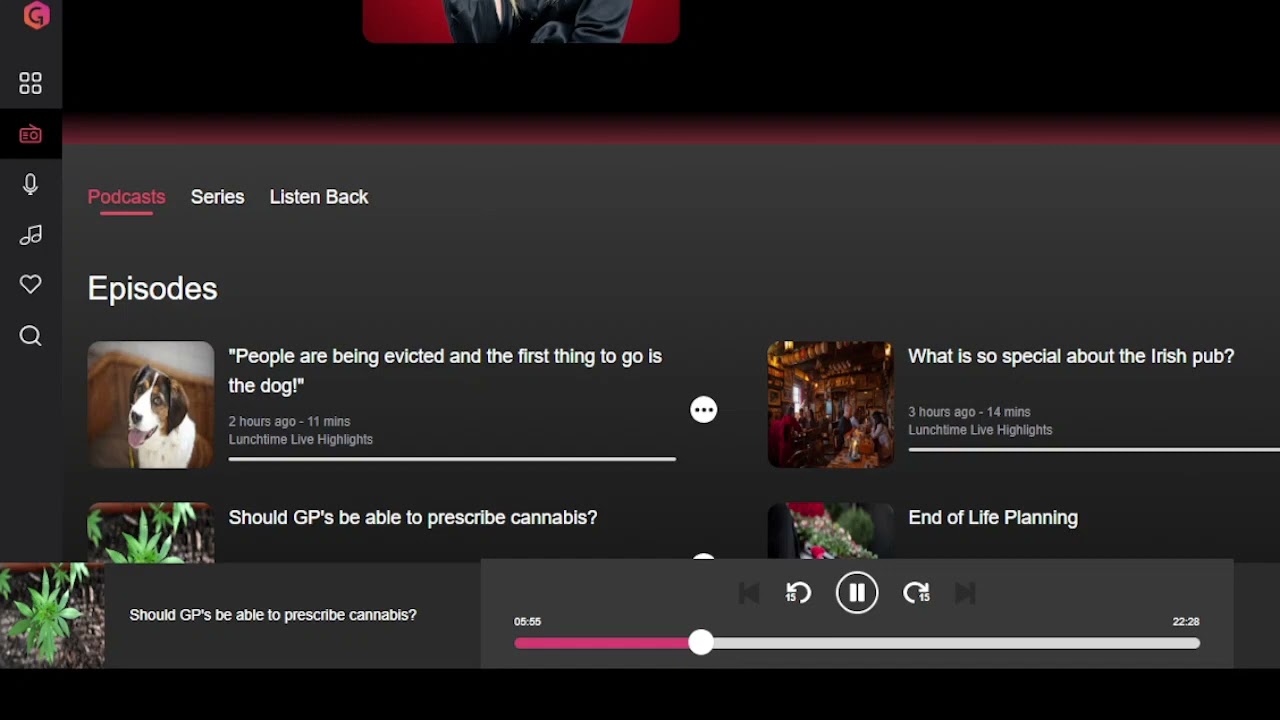The height and width of the screenshot is (720, 1280).
Task: Click the End of Life Planning thumbnail
Action: pyautogui.click(x=830, y=532)
